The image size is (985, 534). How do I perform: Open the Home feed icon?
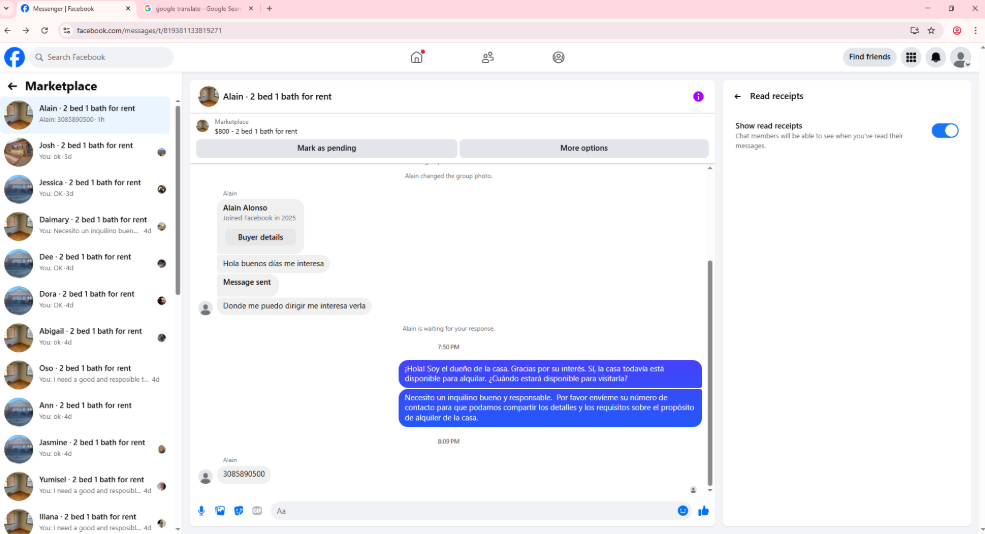416,57
